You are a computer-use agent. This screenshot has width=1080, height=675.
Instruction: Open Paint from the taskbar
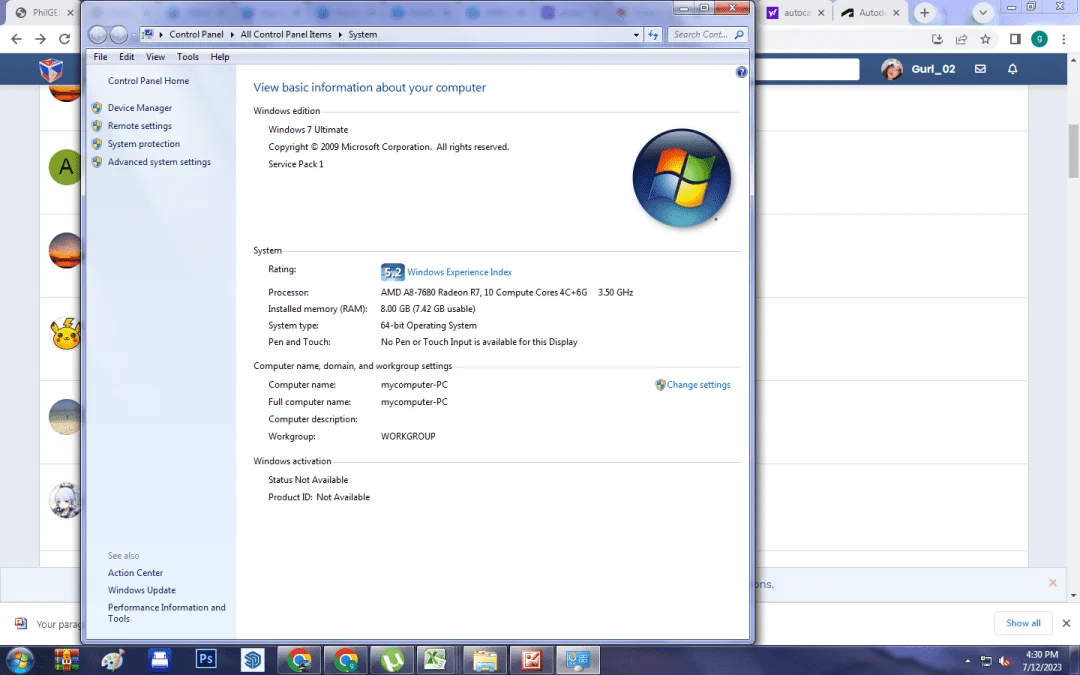click(x=113, y=660)
